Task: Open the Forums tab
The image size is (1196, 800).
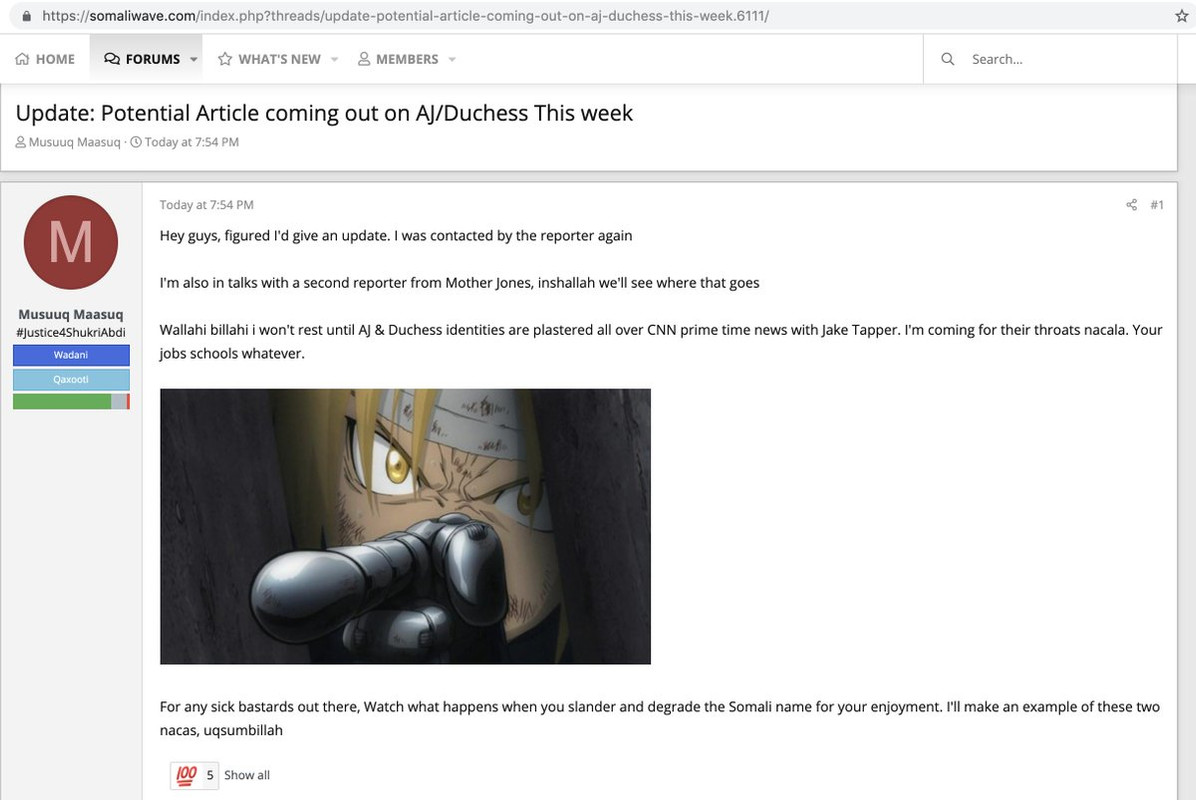Action: click(143, 59)
